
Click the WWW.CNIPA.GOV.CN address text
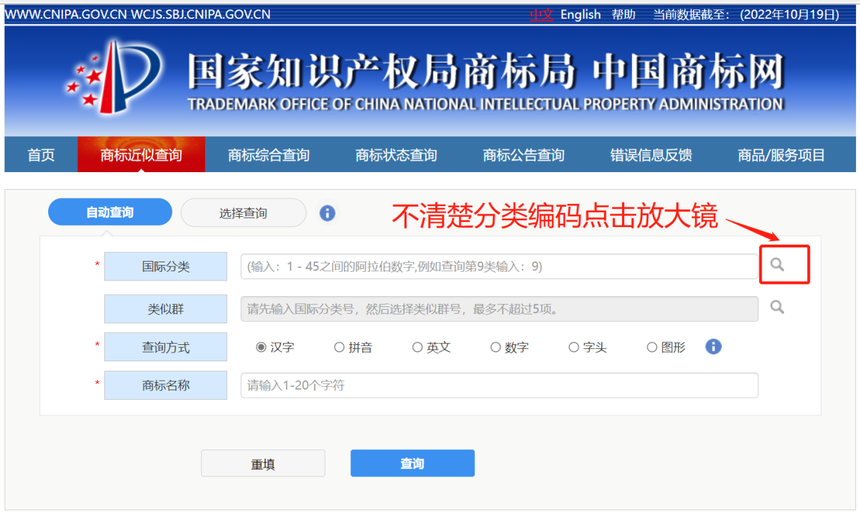pos(66,15)
